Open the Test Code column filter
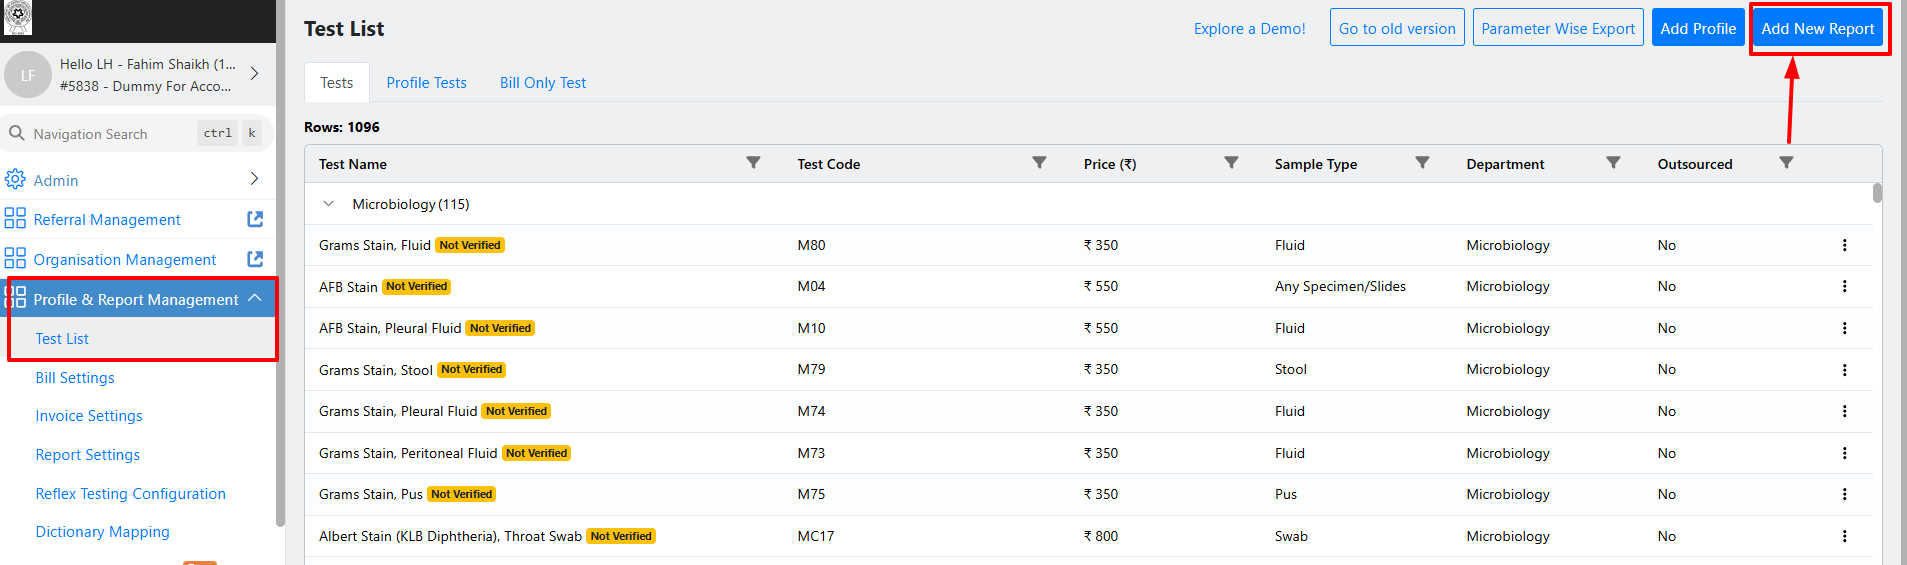 [1039, 163]
